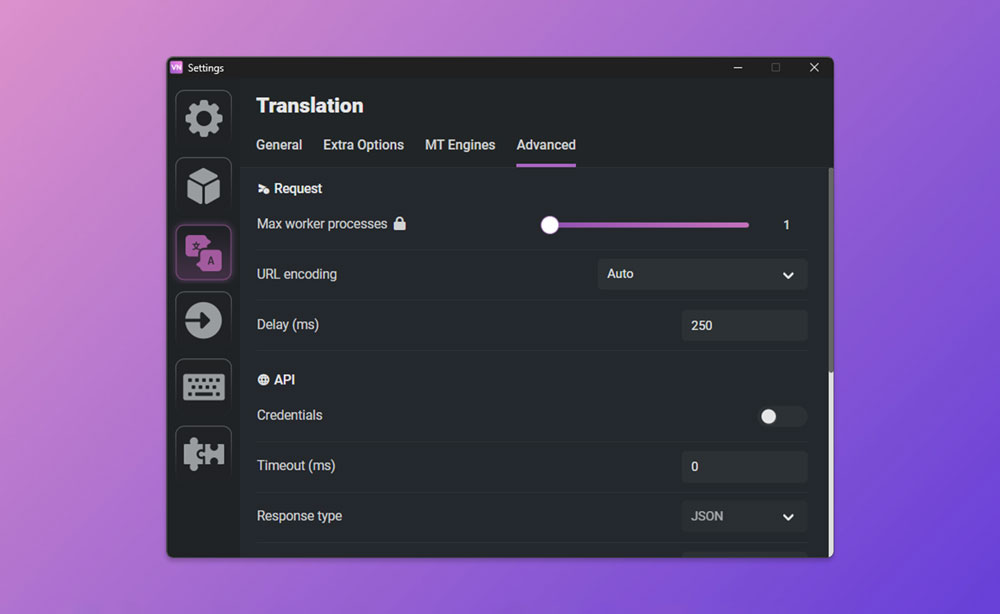Open the arrow-in-circle sidebar icon
Viewport: 1000px width, 614px height.
click(203, 320)
